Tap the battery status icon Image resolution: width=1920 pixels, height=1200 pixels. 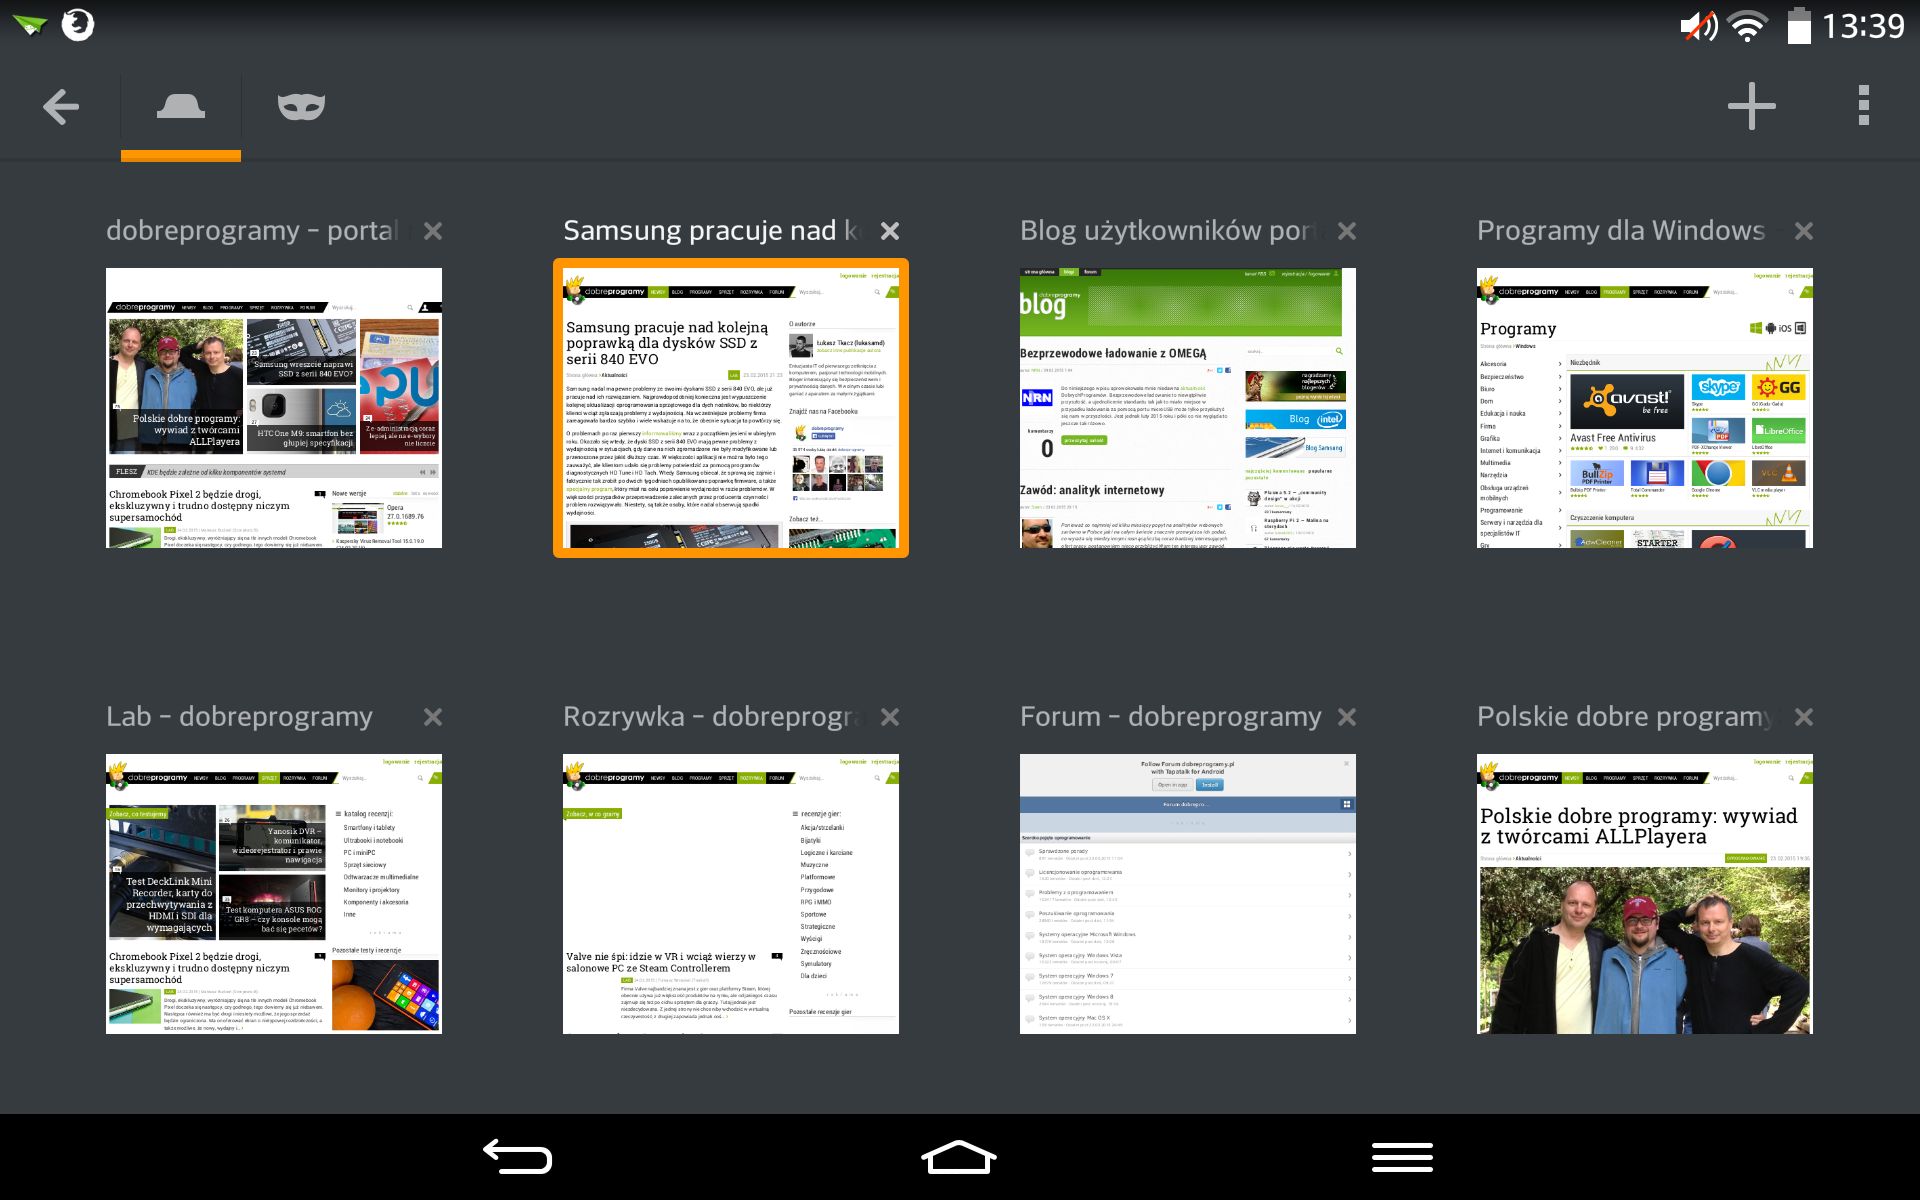(1798, 26)
